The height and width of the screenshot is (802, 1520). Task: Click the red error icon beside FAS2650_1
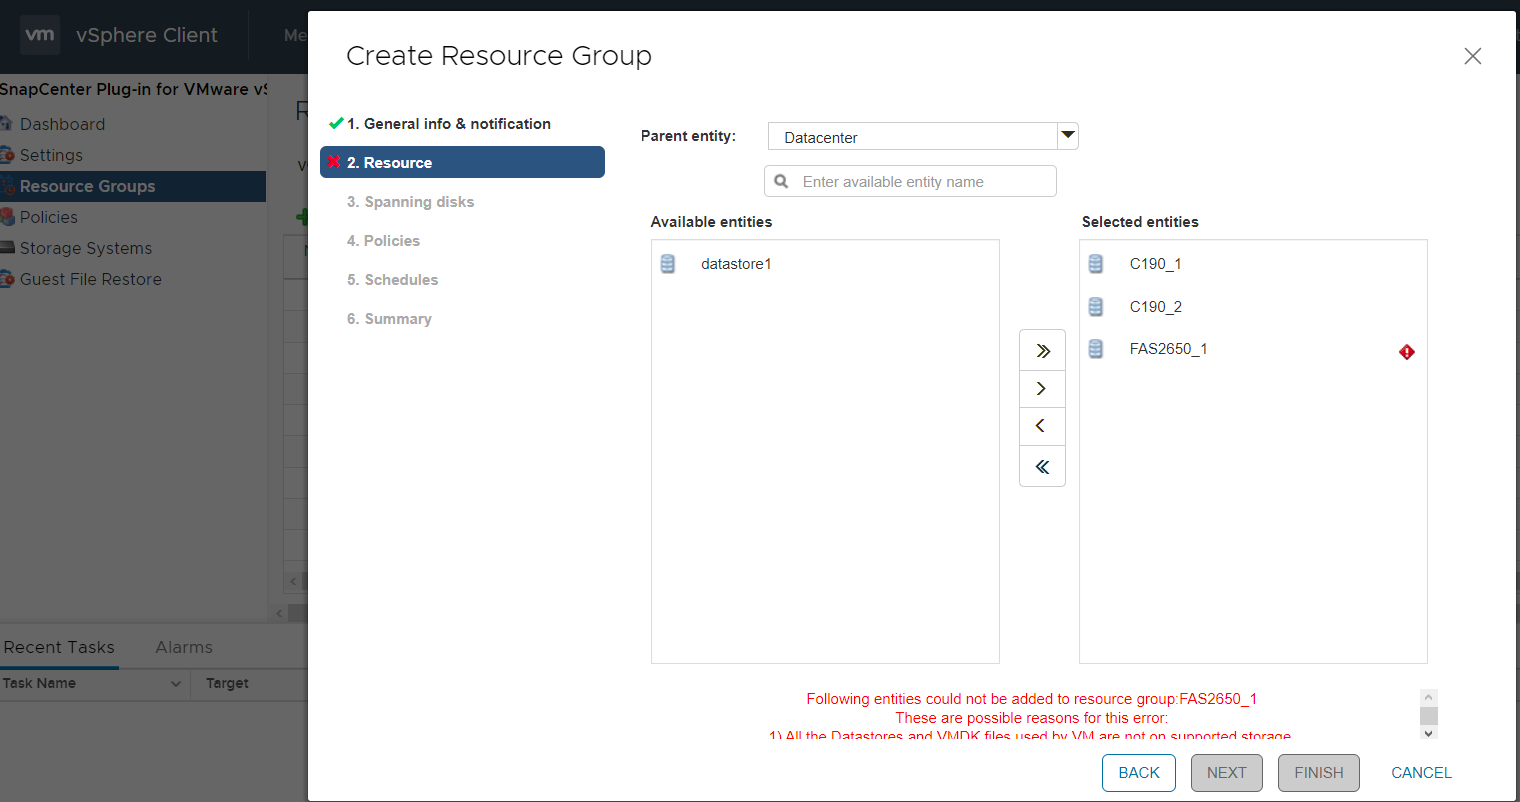(x=1406, y=352)
